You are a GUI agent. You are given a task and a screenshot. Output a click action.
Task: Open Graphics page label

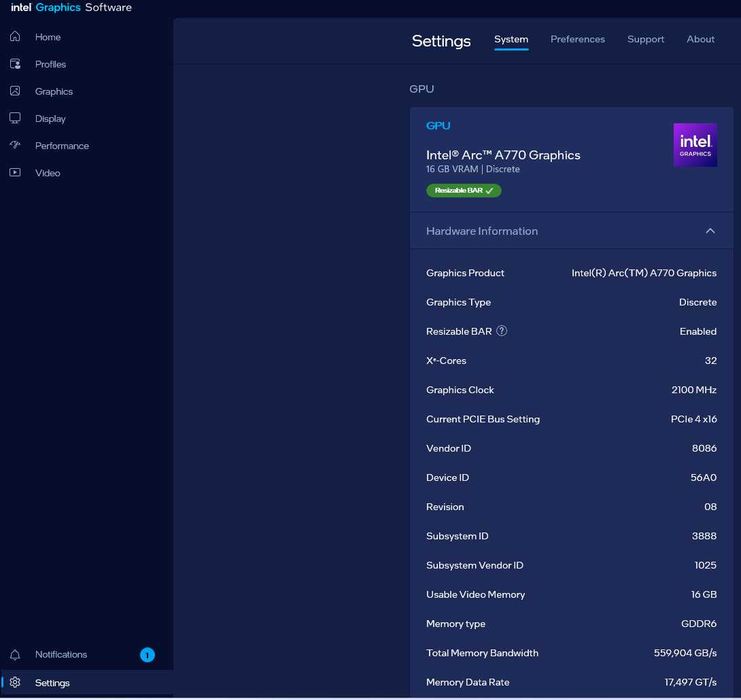click(x=54, y=92)
